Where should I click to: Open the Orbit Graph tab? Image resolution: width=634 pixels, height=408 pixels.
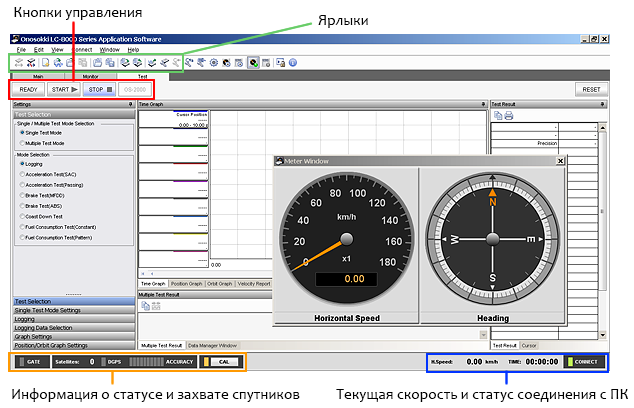pyautogui.click(x=220, y=284)
